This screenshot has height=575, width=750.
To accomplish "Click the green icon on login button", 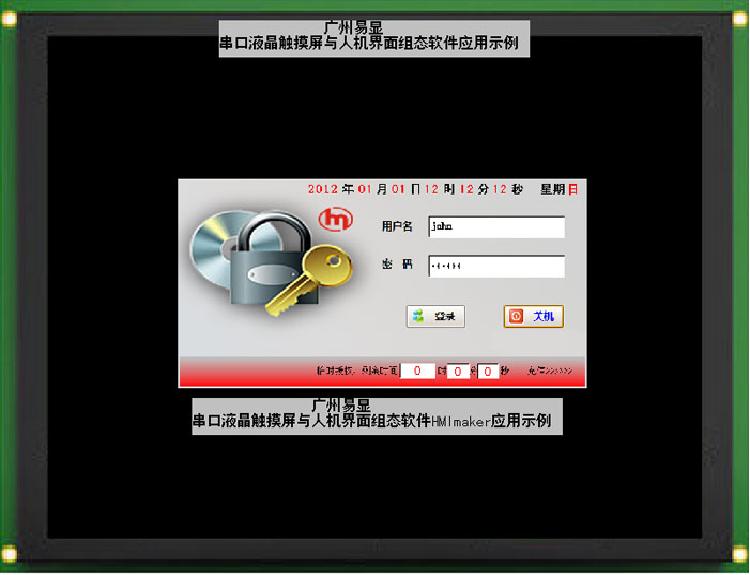I will 419,316.
